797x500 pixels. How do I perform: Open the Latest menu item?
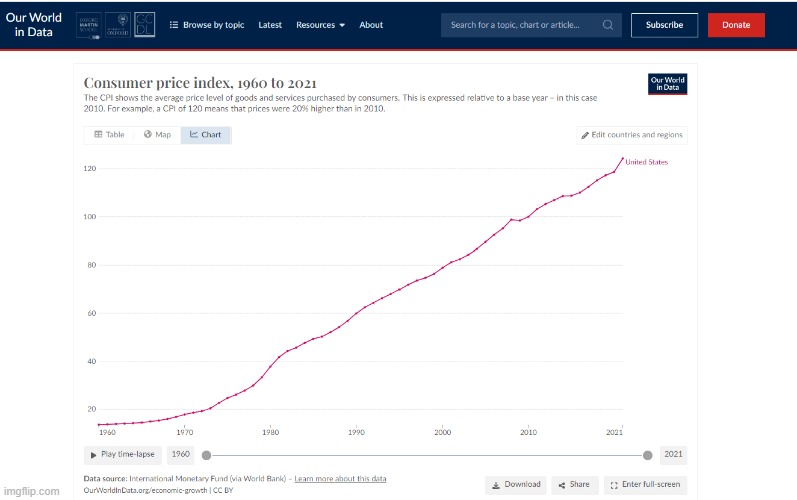[270, 25]
